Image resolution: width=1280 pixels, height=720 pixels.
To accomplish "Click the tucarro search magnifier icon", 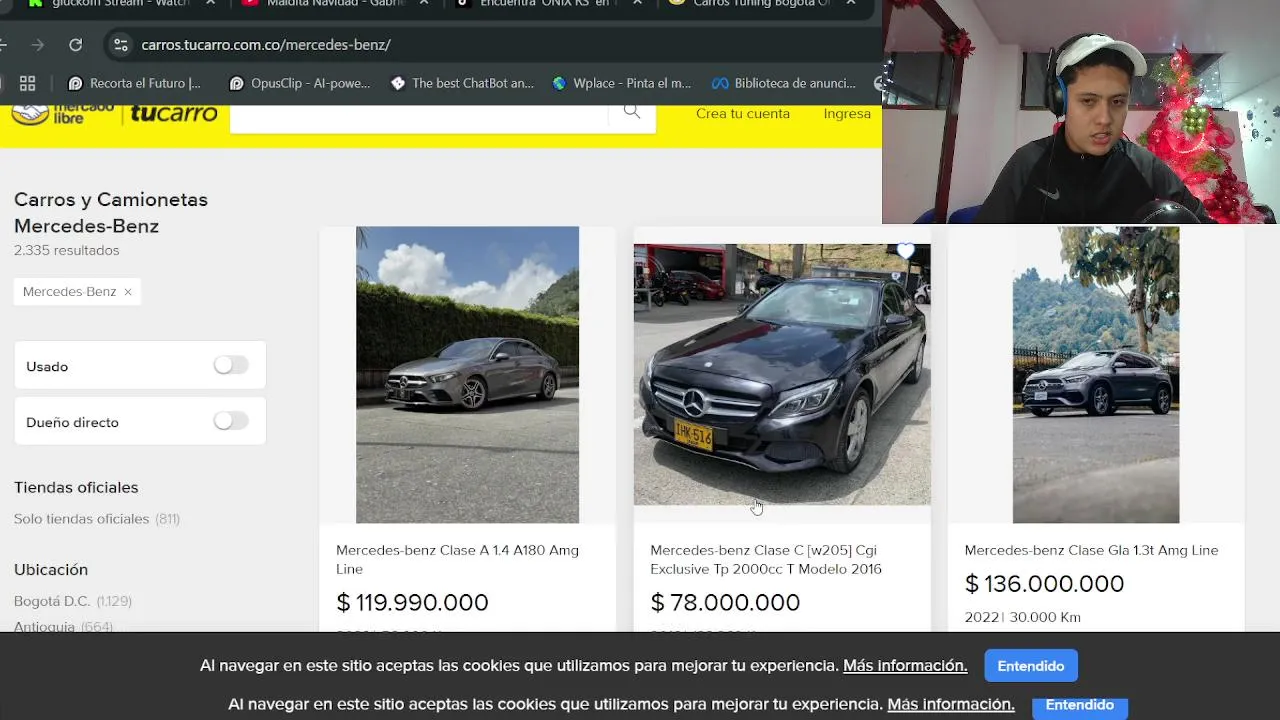I will pyautogui.click(x=632, y=111).
